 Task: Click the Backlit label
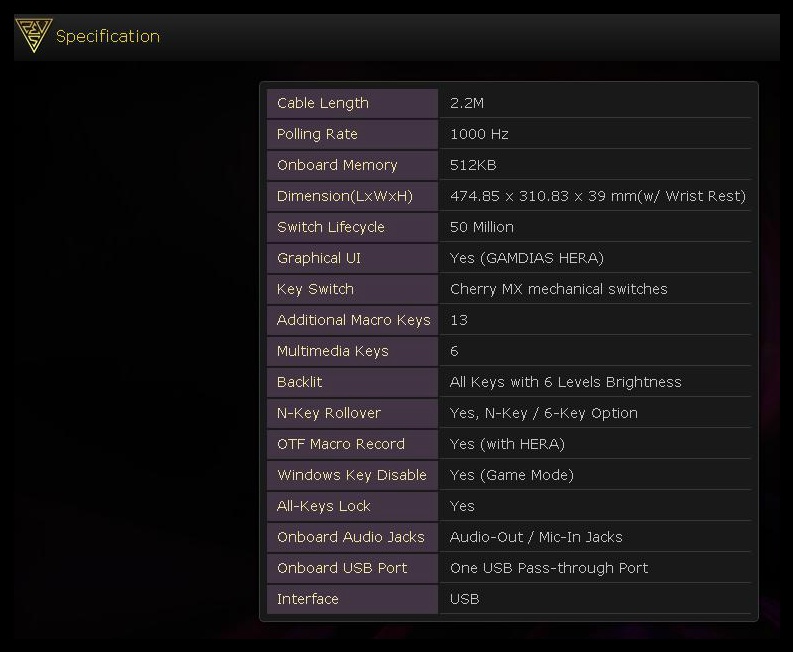pyautogui.click(x=299, y=382)
